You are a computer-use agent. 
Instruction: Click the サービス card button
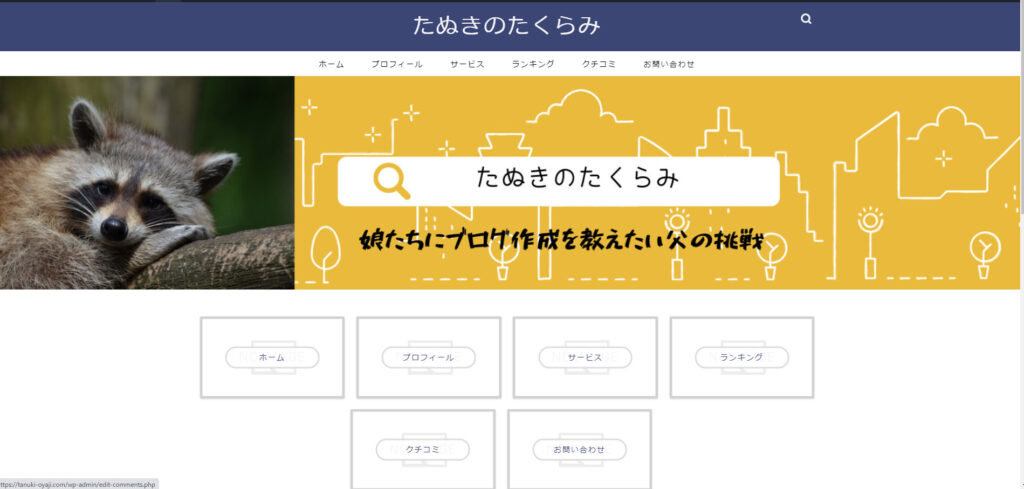[x=585, y=357]
